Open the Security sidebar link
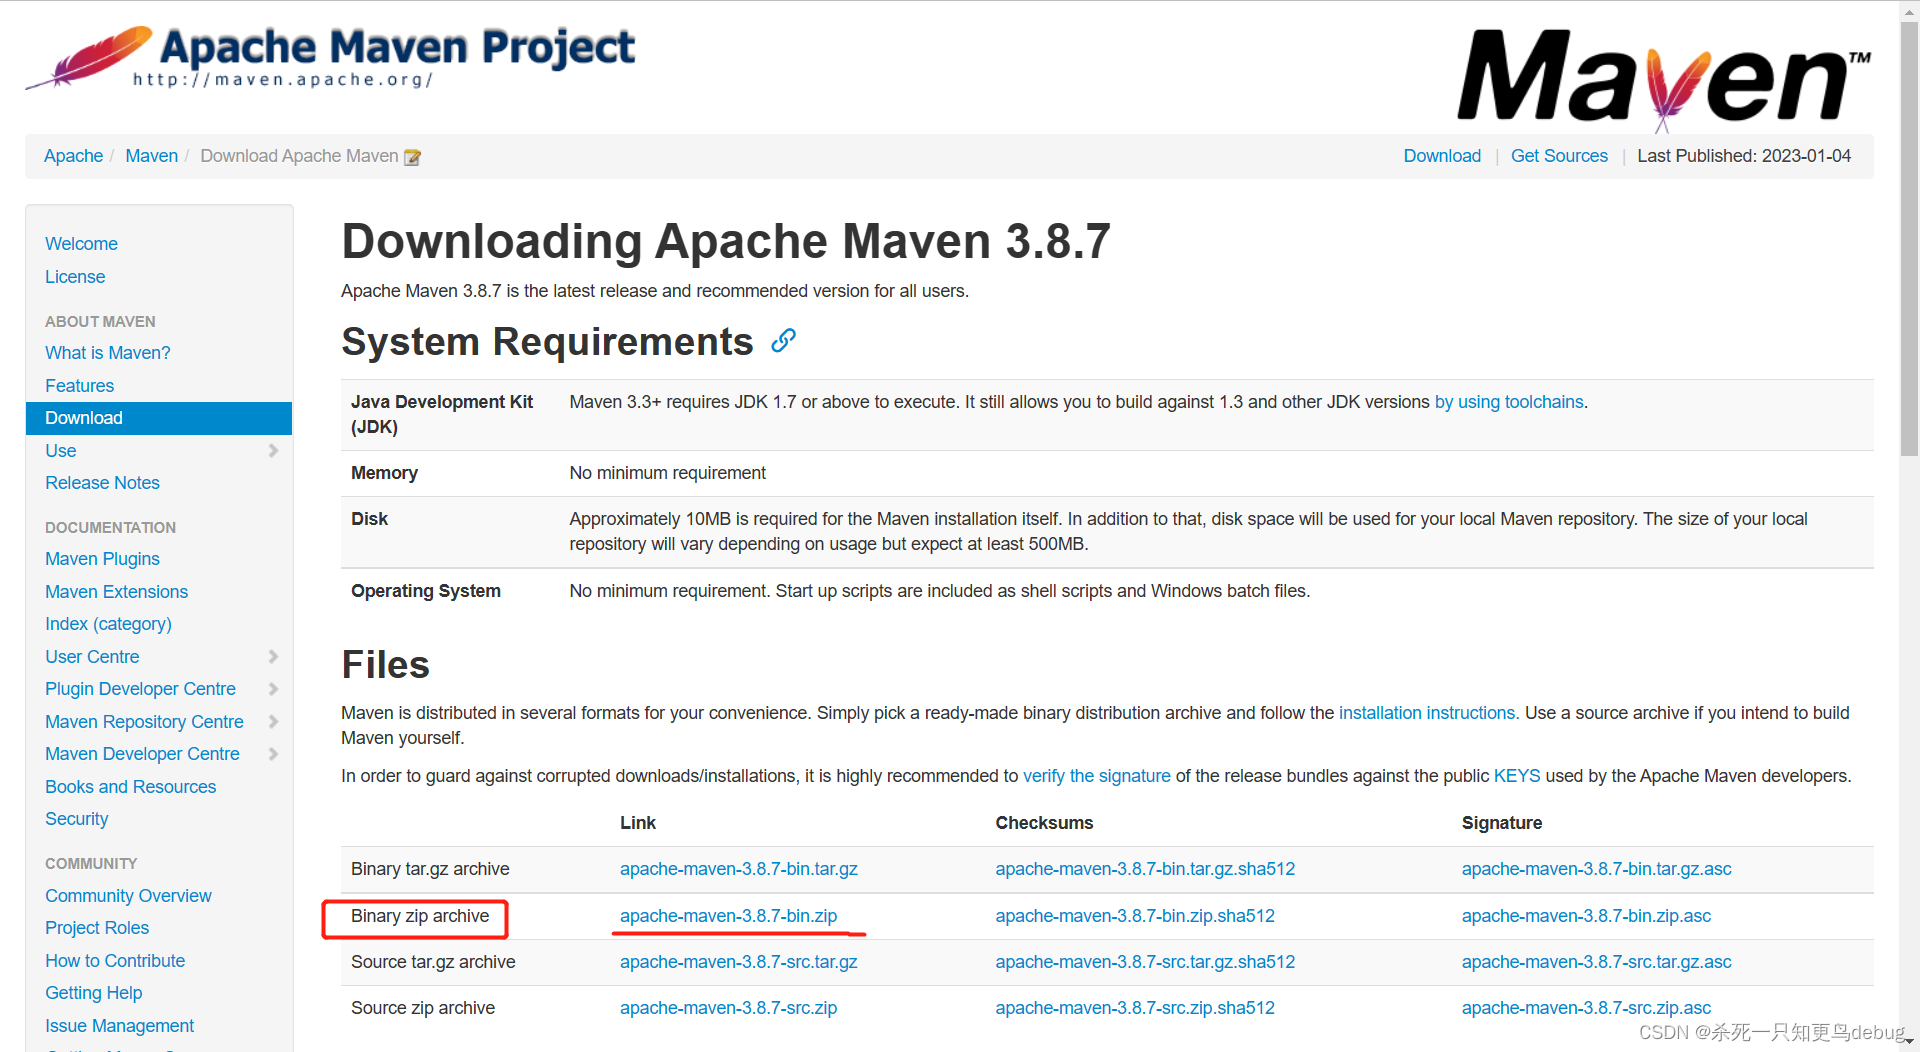The height and width of the screenshot is (1052, 1920). click(76, 819)
